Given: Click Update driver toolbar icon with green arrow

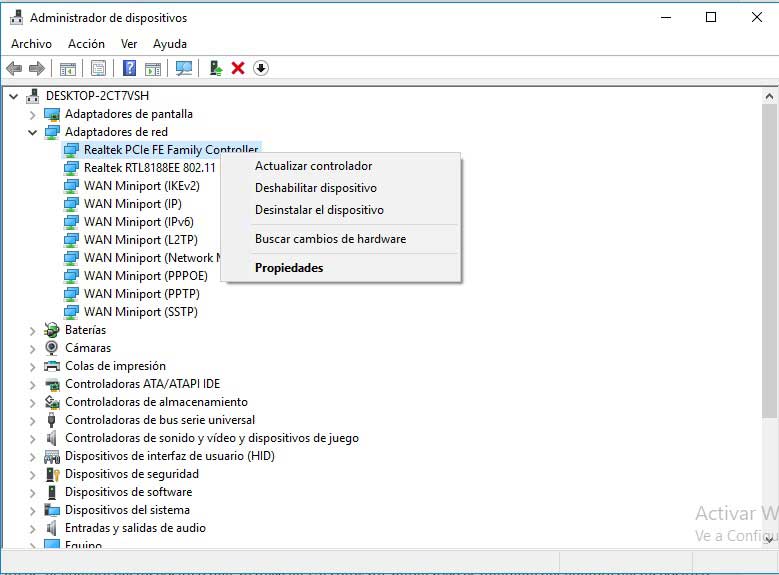Looking at the screenshot, I should pyautogui.click(x=216, y=68).
